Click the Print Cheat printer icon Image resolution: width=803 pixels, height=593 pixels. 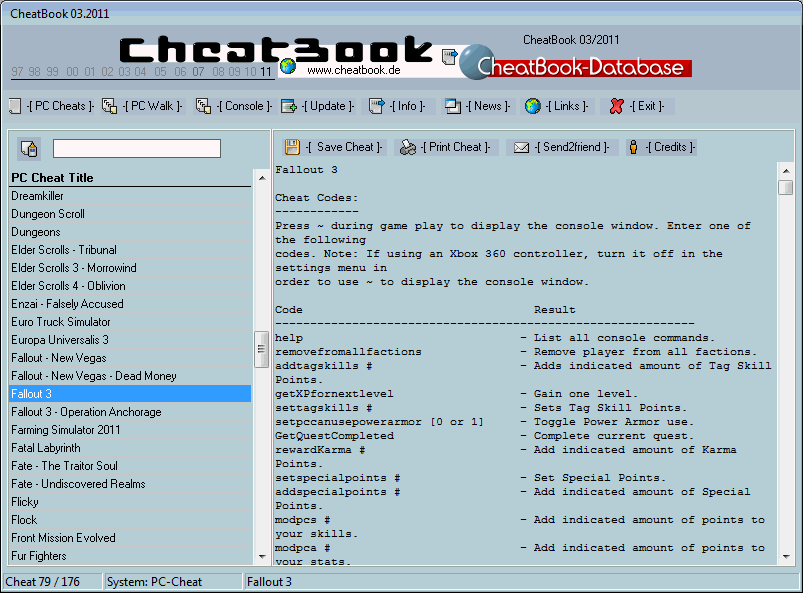click(408, 147)
